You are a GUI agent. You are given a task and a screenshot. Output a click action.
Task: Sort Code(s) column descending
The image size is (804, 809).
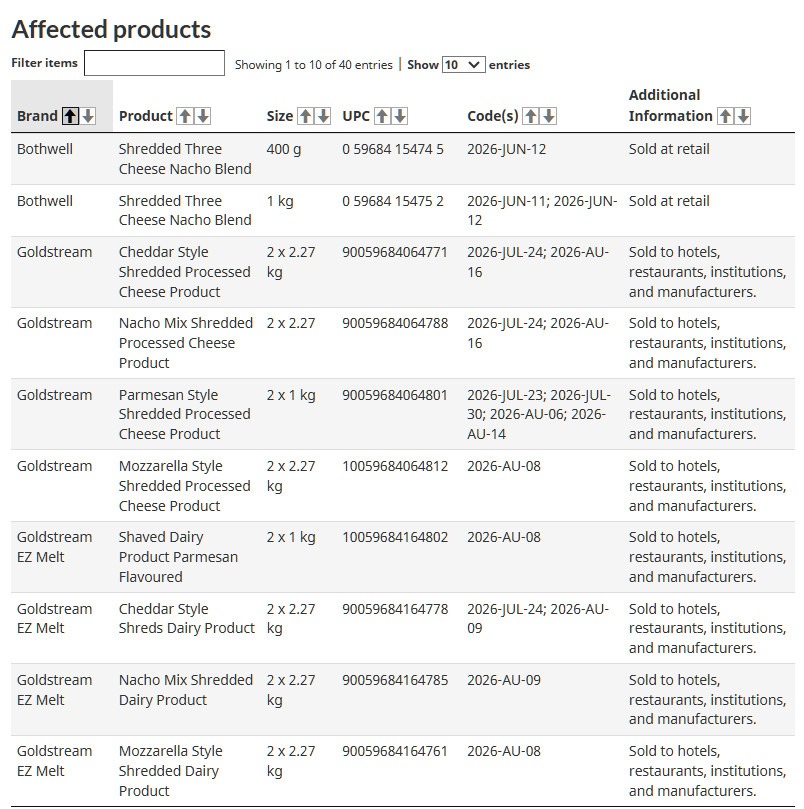(549, 116)
